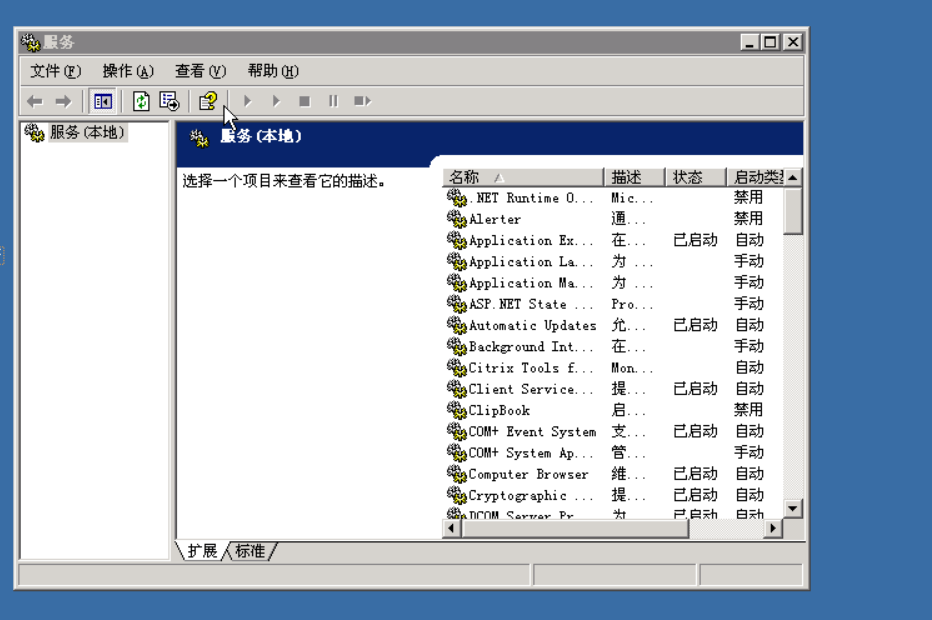Click the Stop Service square icon
Screen dimensions: 932x620
coord(304,102)
